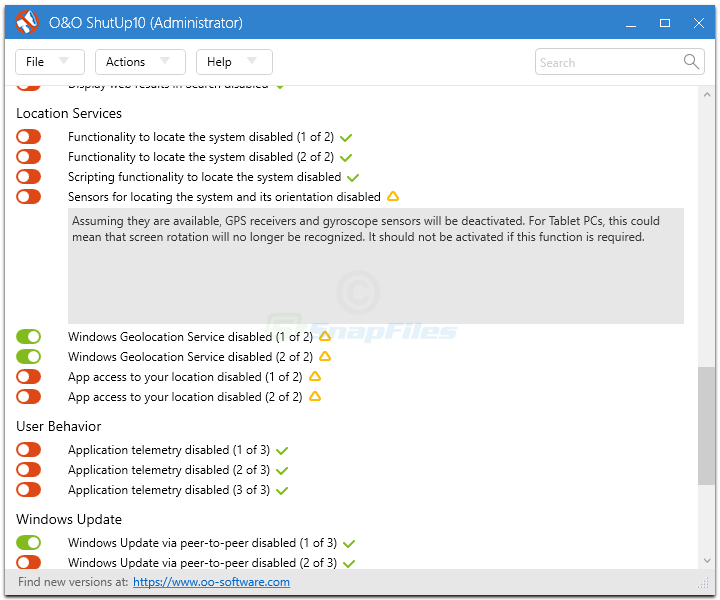Click checkmark beside Windows Update peer-to-peer (1 of 3)
Viewport: 720px width, 600px height.
[349, 544]
